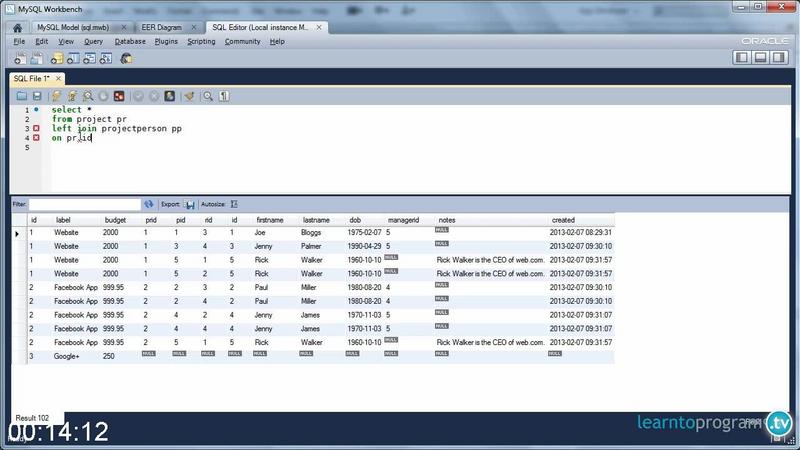Close the SQL File 1 tab
800x450 pixels.
(x=58, y=78)
